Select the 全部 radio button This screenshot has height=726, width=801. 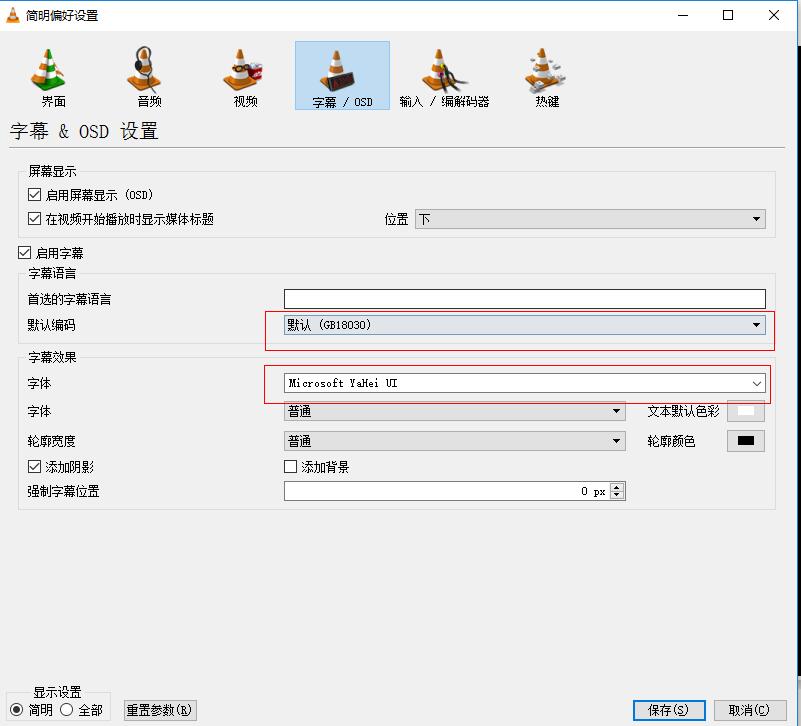67,710
